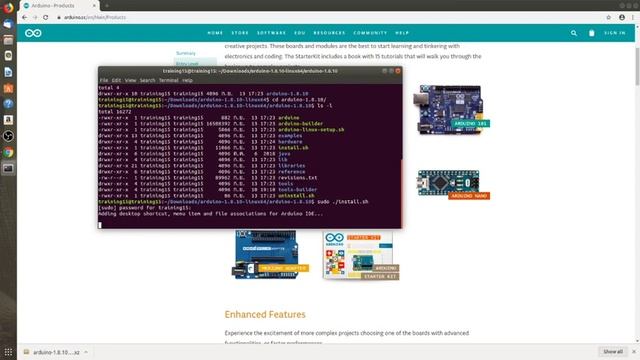Open the Terminal window's Search menu
The image size is (640, 360).
point(147,80)
